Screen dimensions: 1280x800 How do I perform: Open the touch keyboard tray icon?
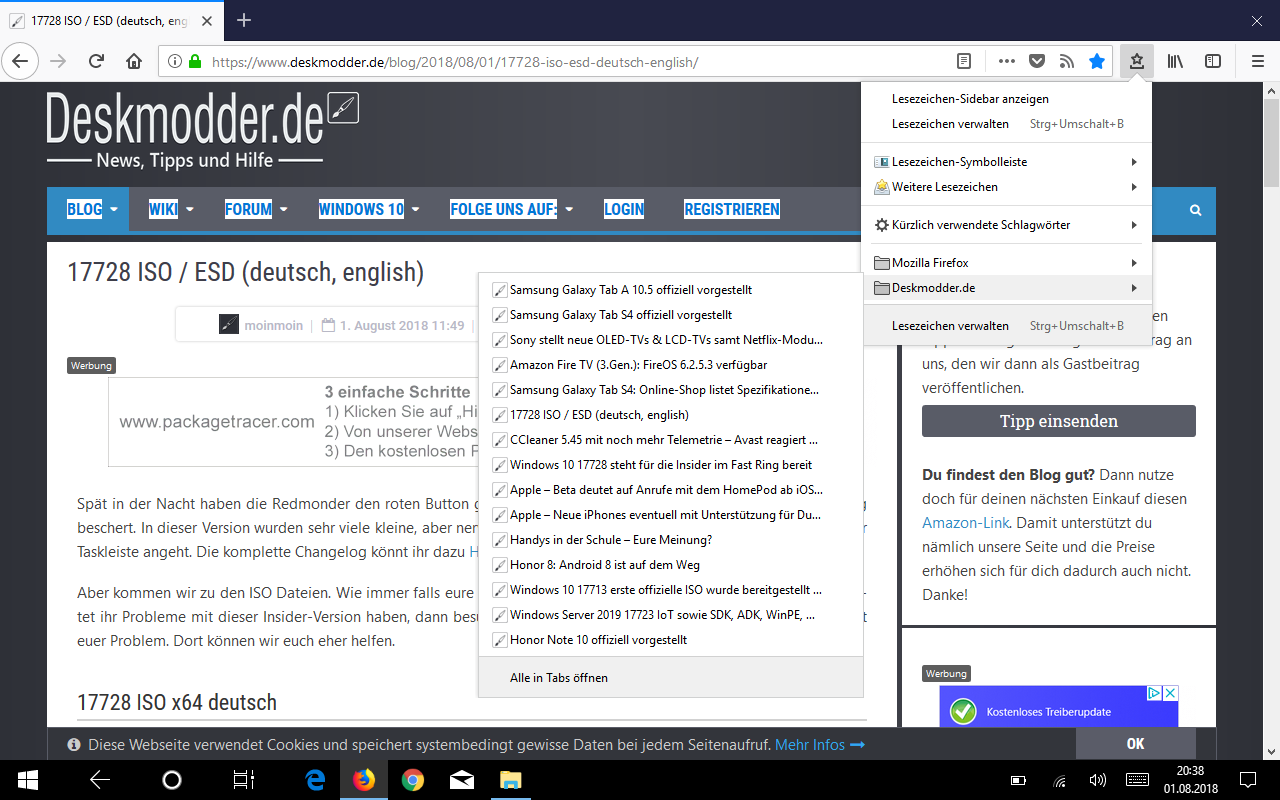tap(1137, 780)
